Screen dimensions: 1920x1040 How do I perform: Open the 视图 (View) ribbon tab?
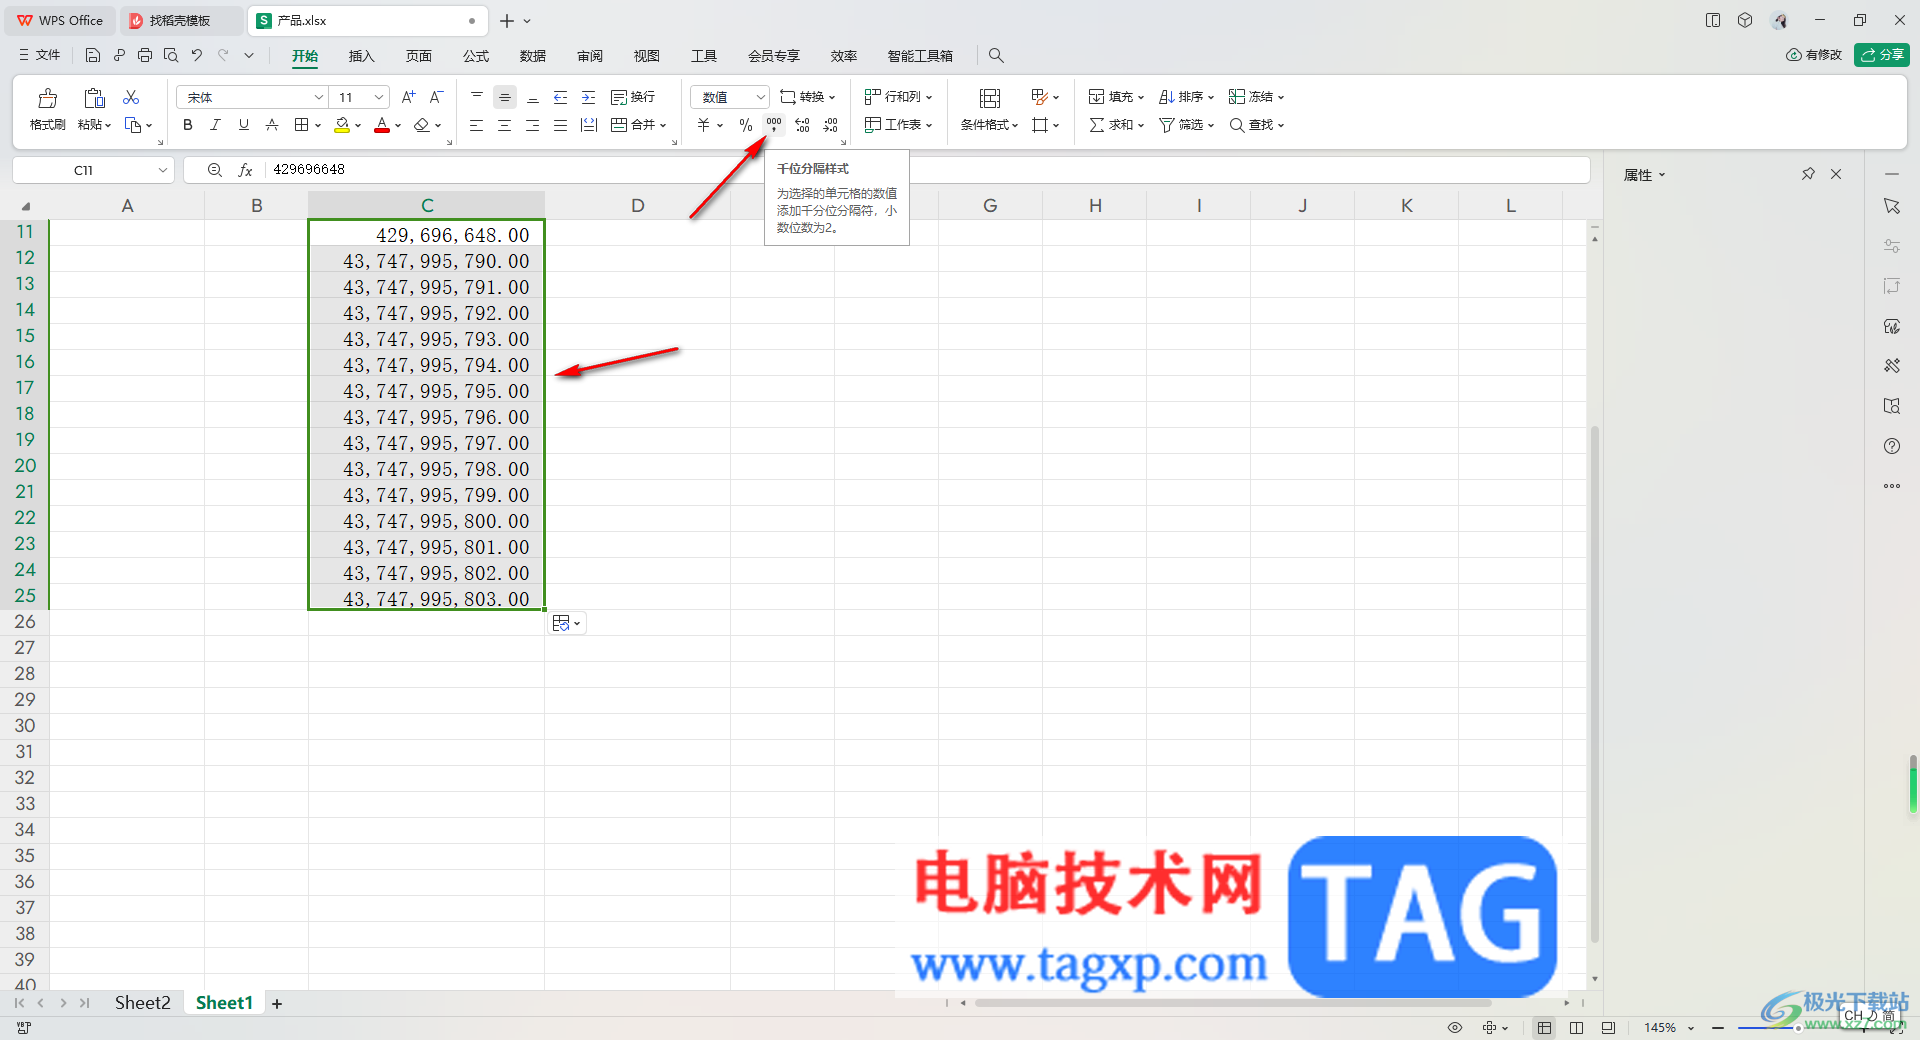click(647, 56)
